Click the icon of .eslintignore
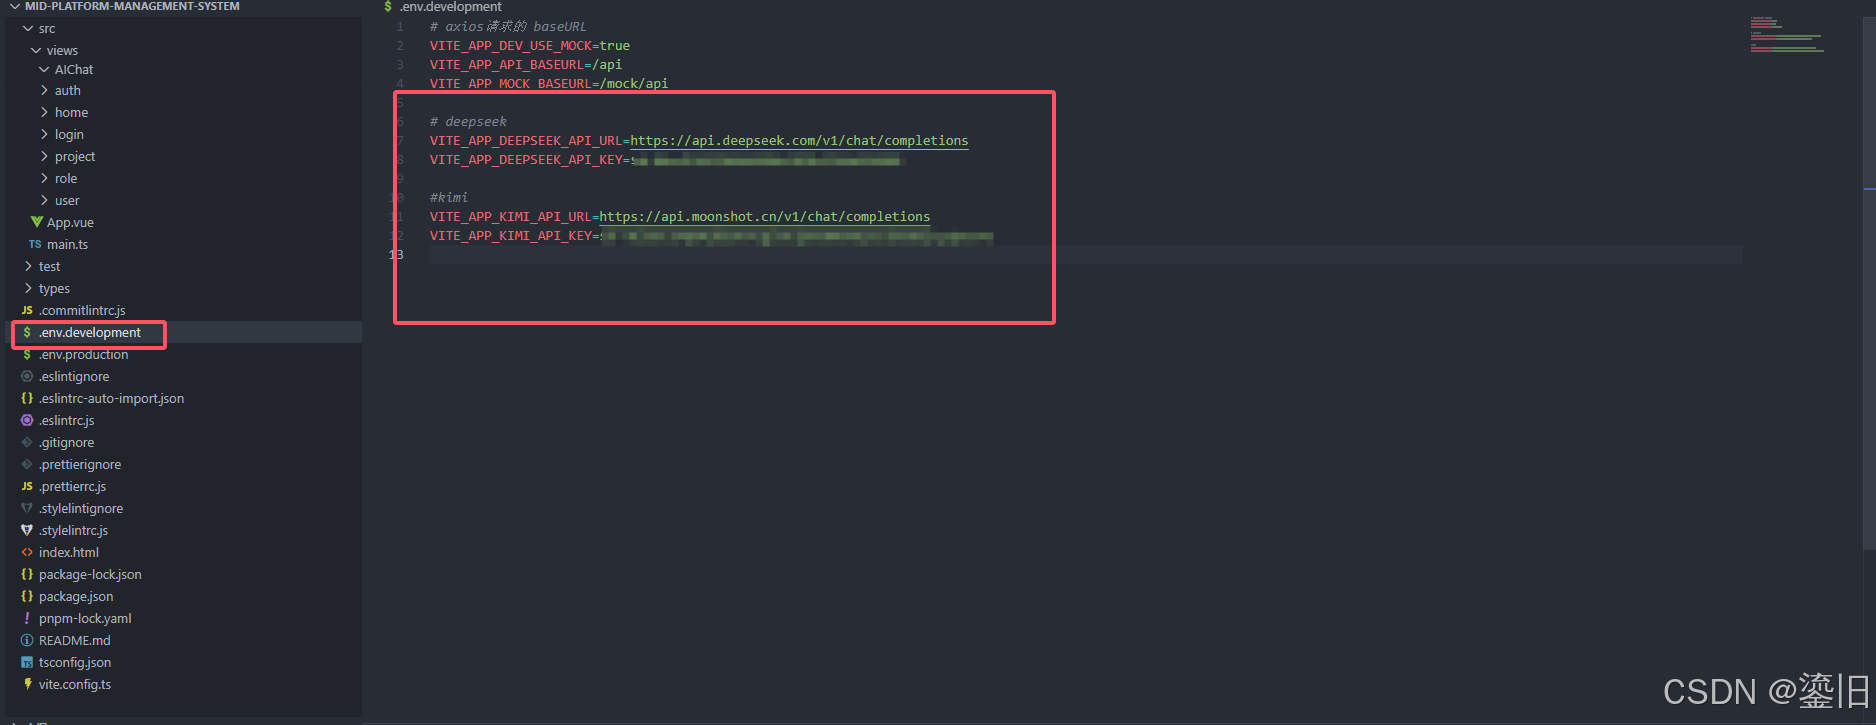The width and height of the screenshot is (1876, 725). click(27, 376)
